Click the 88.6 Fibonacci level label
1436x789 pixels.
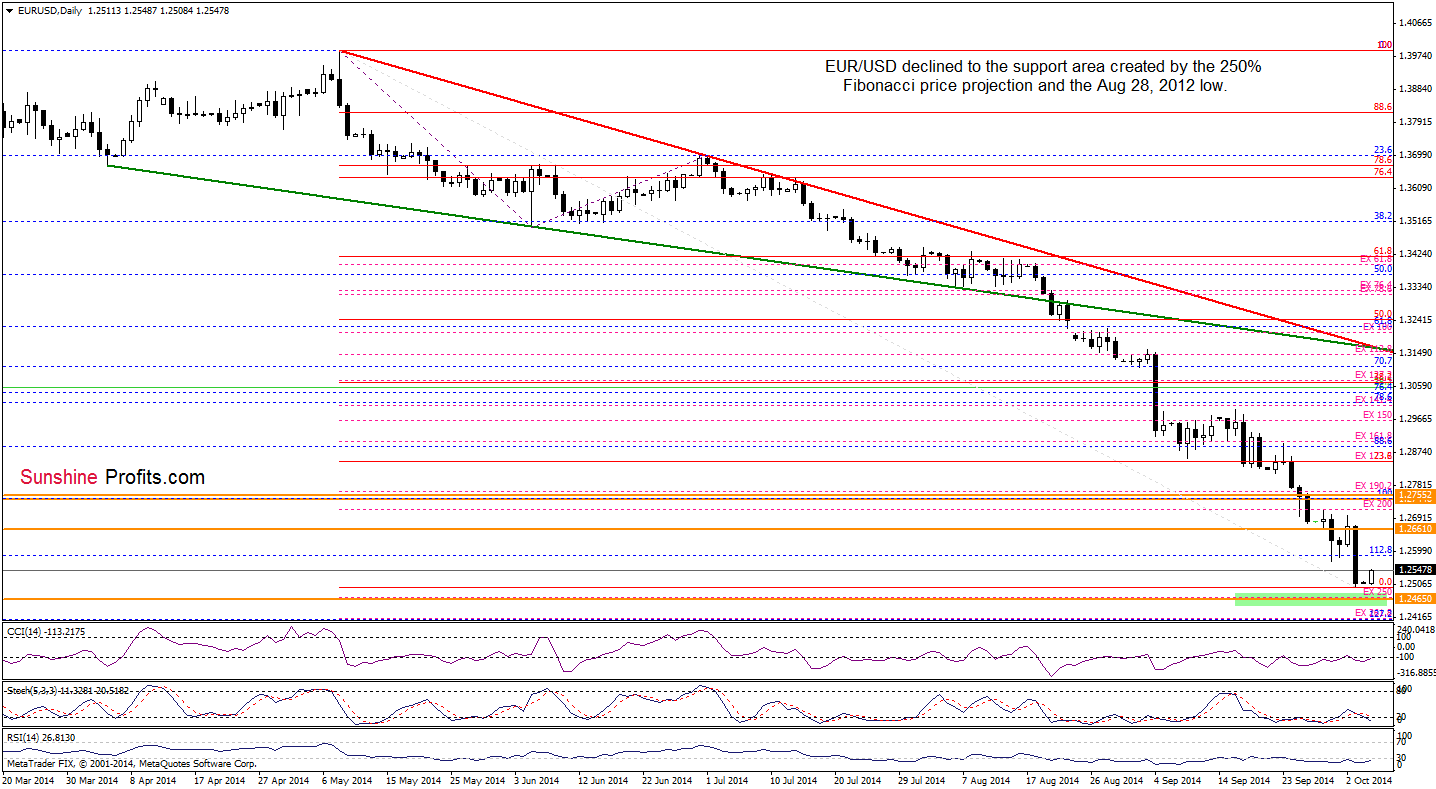1384,106
